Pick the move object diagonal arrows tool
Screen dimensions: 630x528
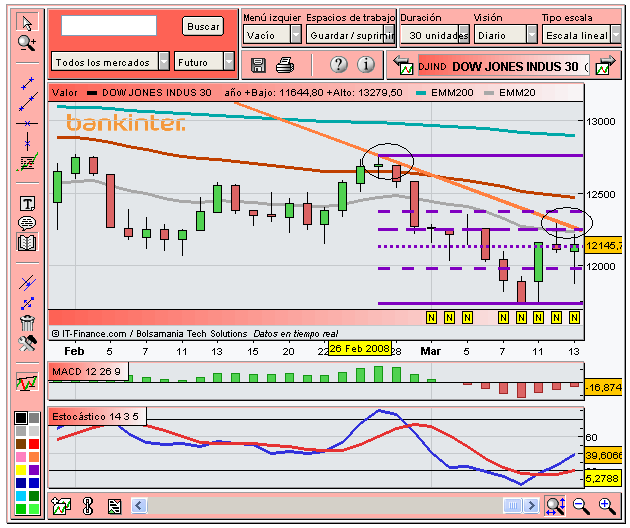point(27,303)
